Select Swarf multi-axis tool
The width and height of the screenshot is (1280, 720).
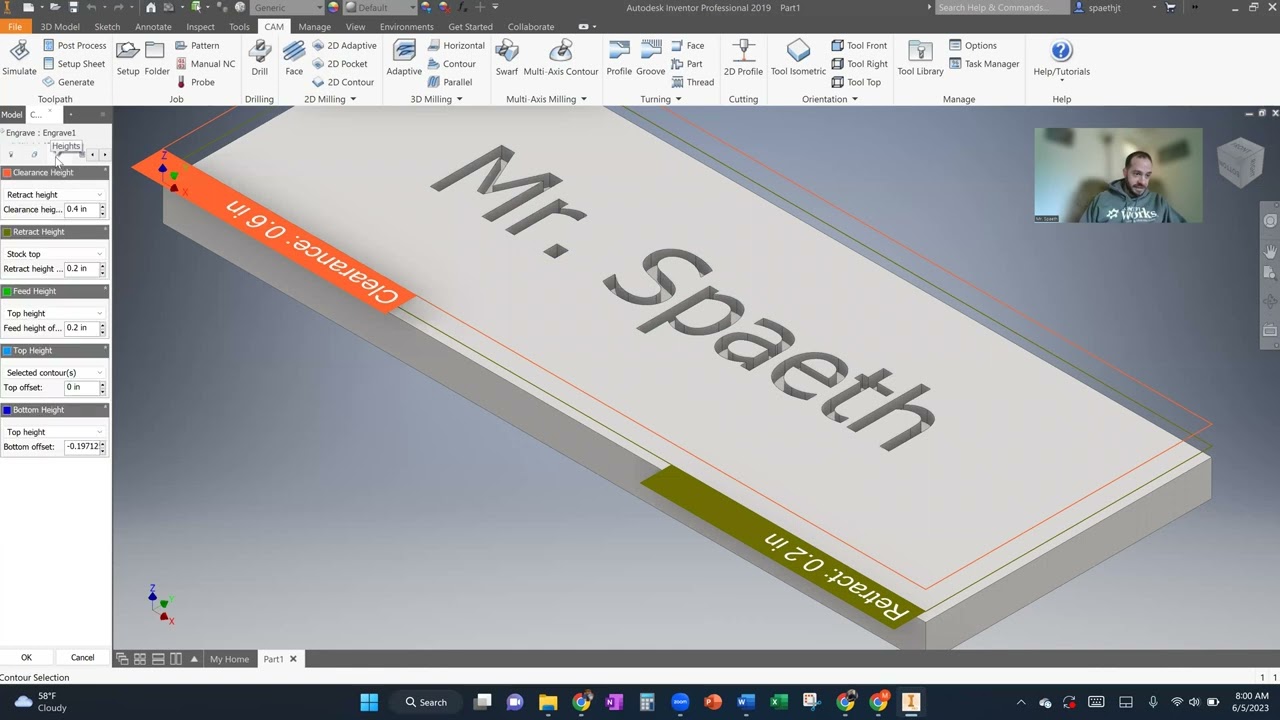pyautogui.click(x=507, y=58)
